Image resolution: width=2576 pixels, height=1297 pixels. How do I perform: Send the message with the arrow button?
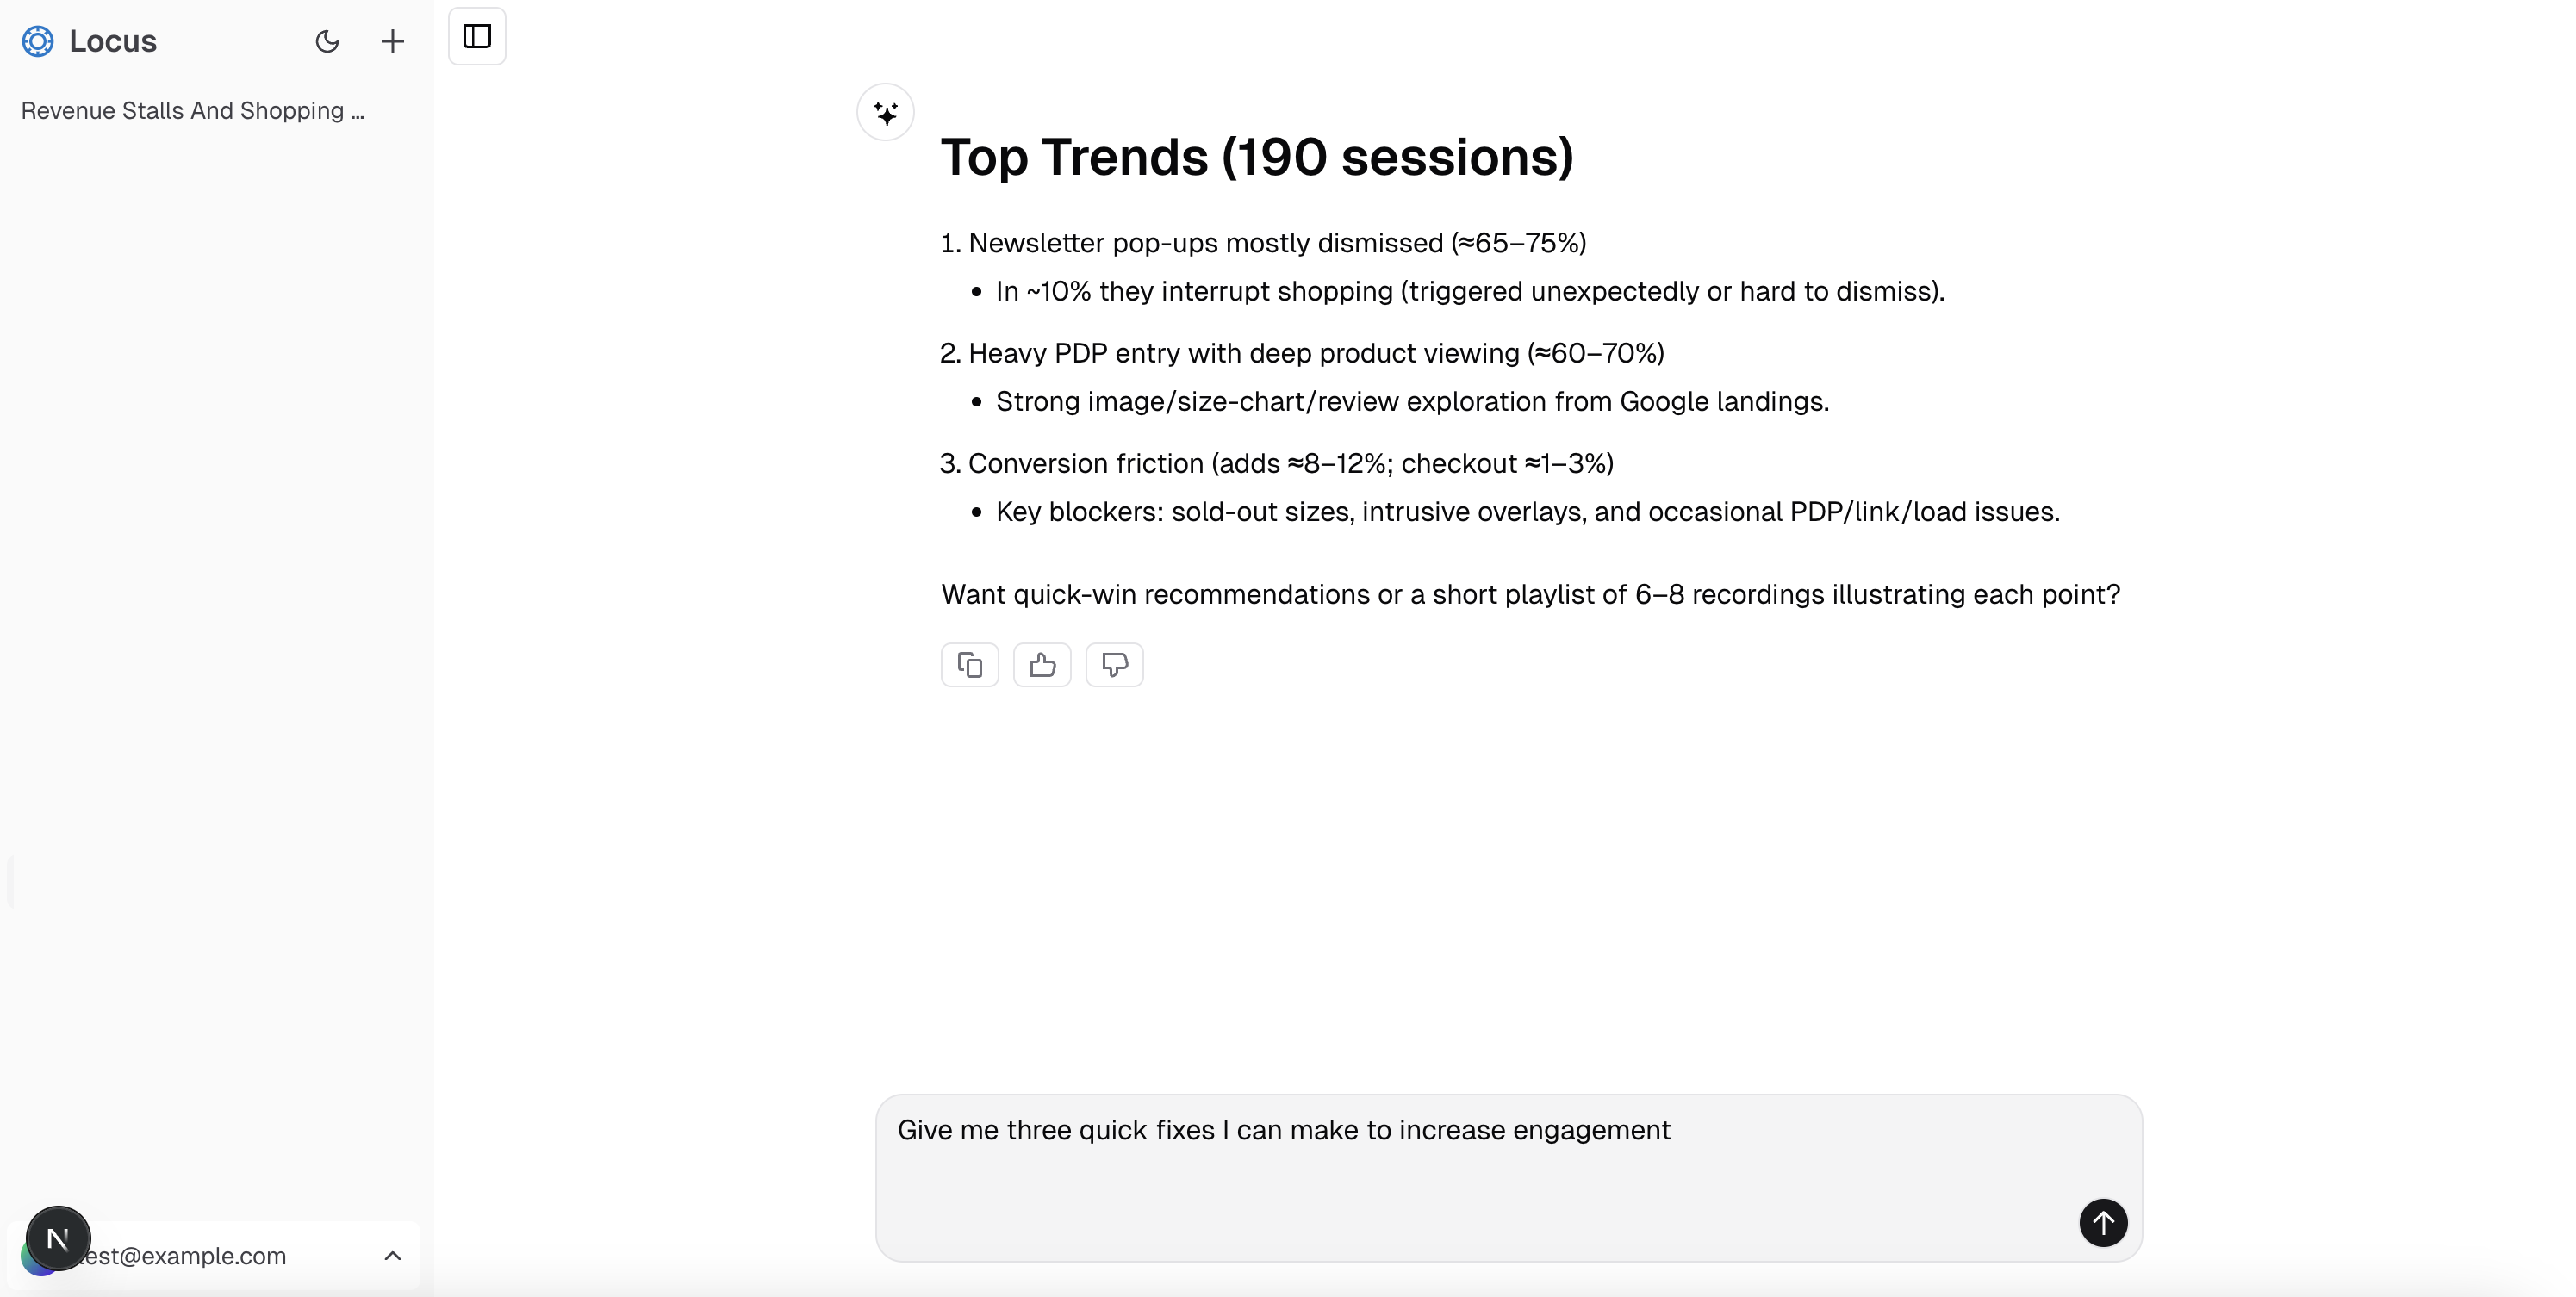pos(2103,1222)
